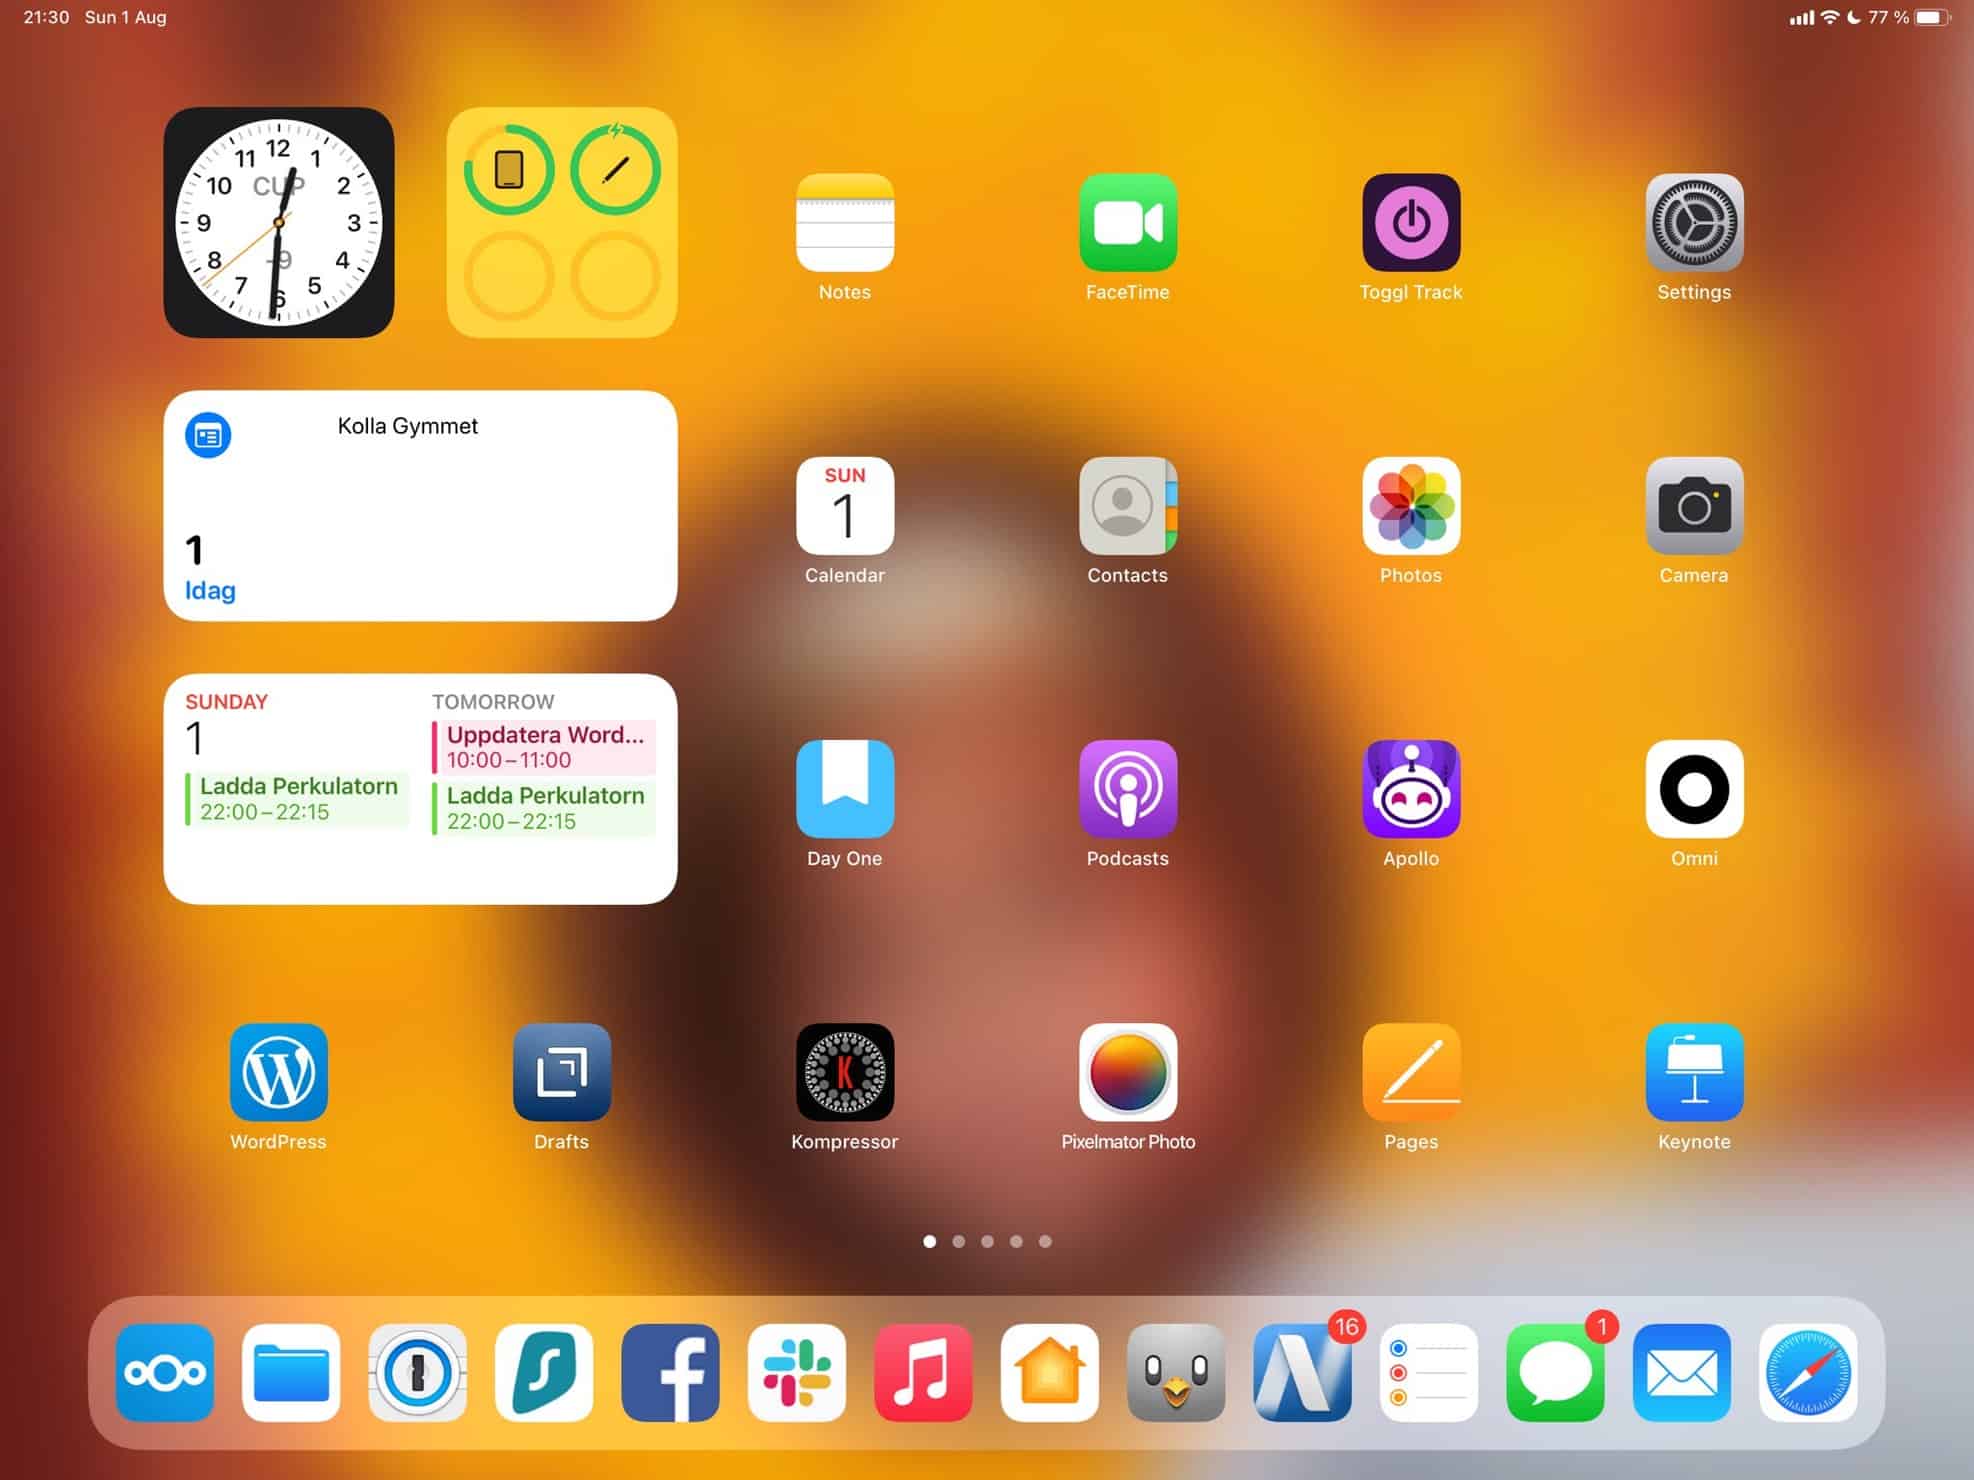Open Reminders in the dock
This screenshot has height=1480, width=1974.
tap(1429, 1373)
